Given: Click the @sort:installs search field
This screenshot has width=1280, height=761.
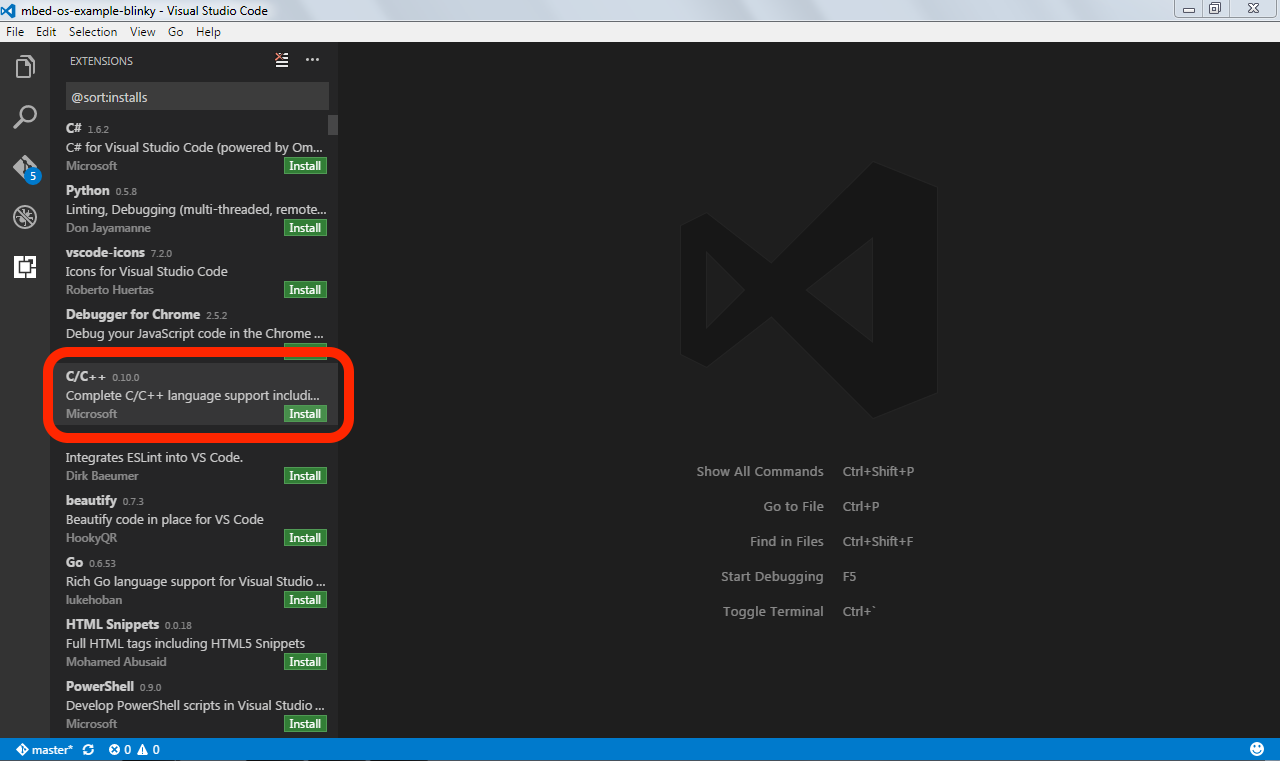Looking at the screenshot, I should [x=197, y=96].
